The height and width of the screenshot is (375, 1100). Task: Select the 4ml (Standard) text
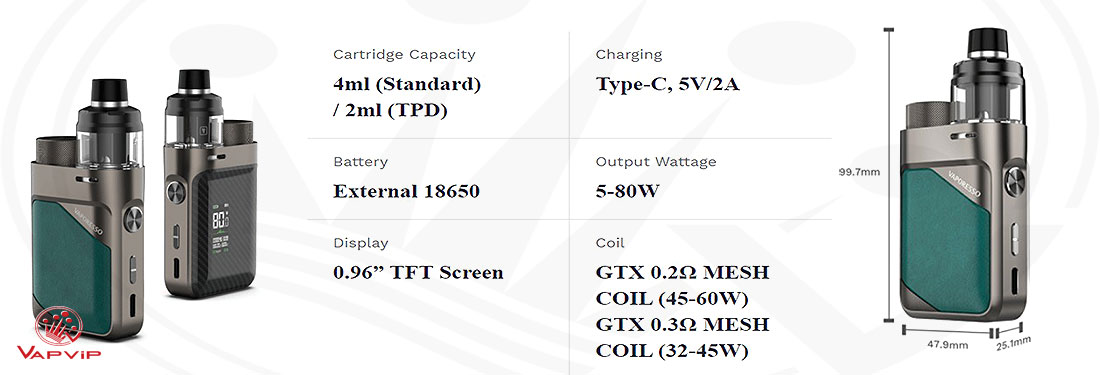click(407, 85)
